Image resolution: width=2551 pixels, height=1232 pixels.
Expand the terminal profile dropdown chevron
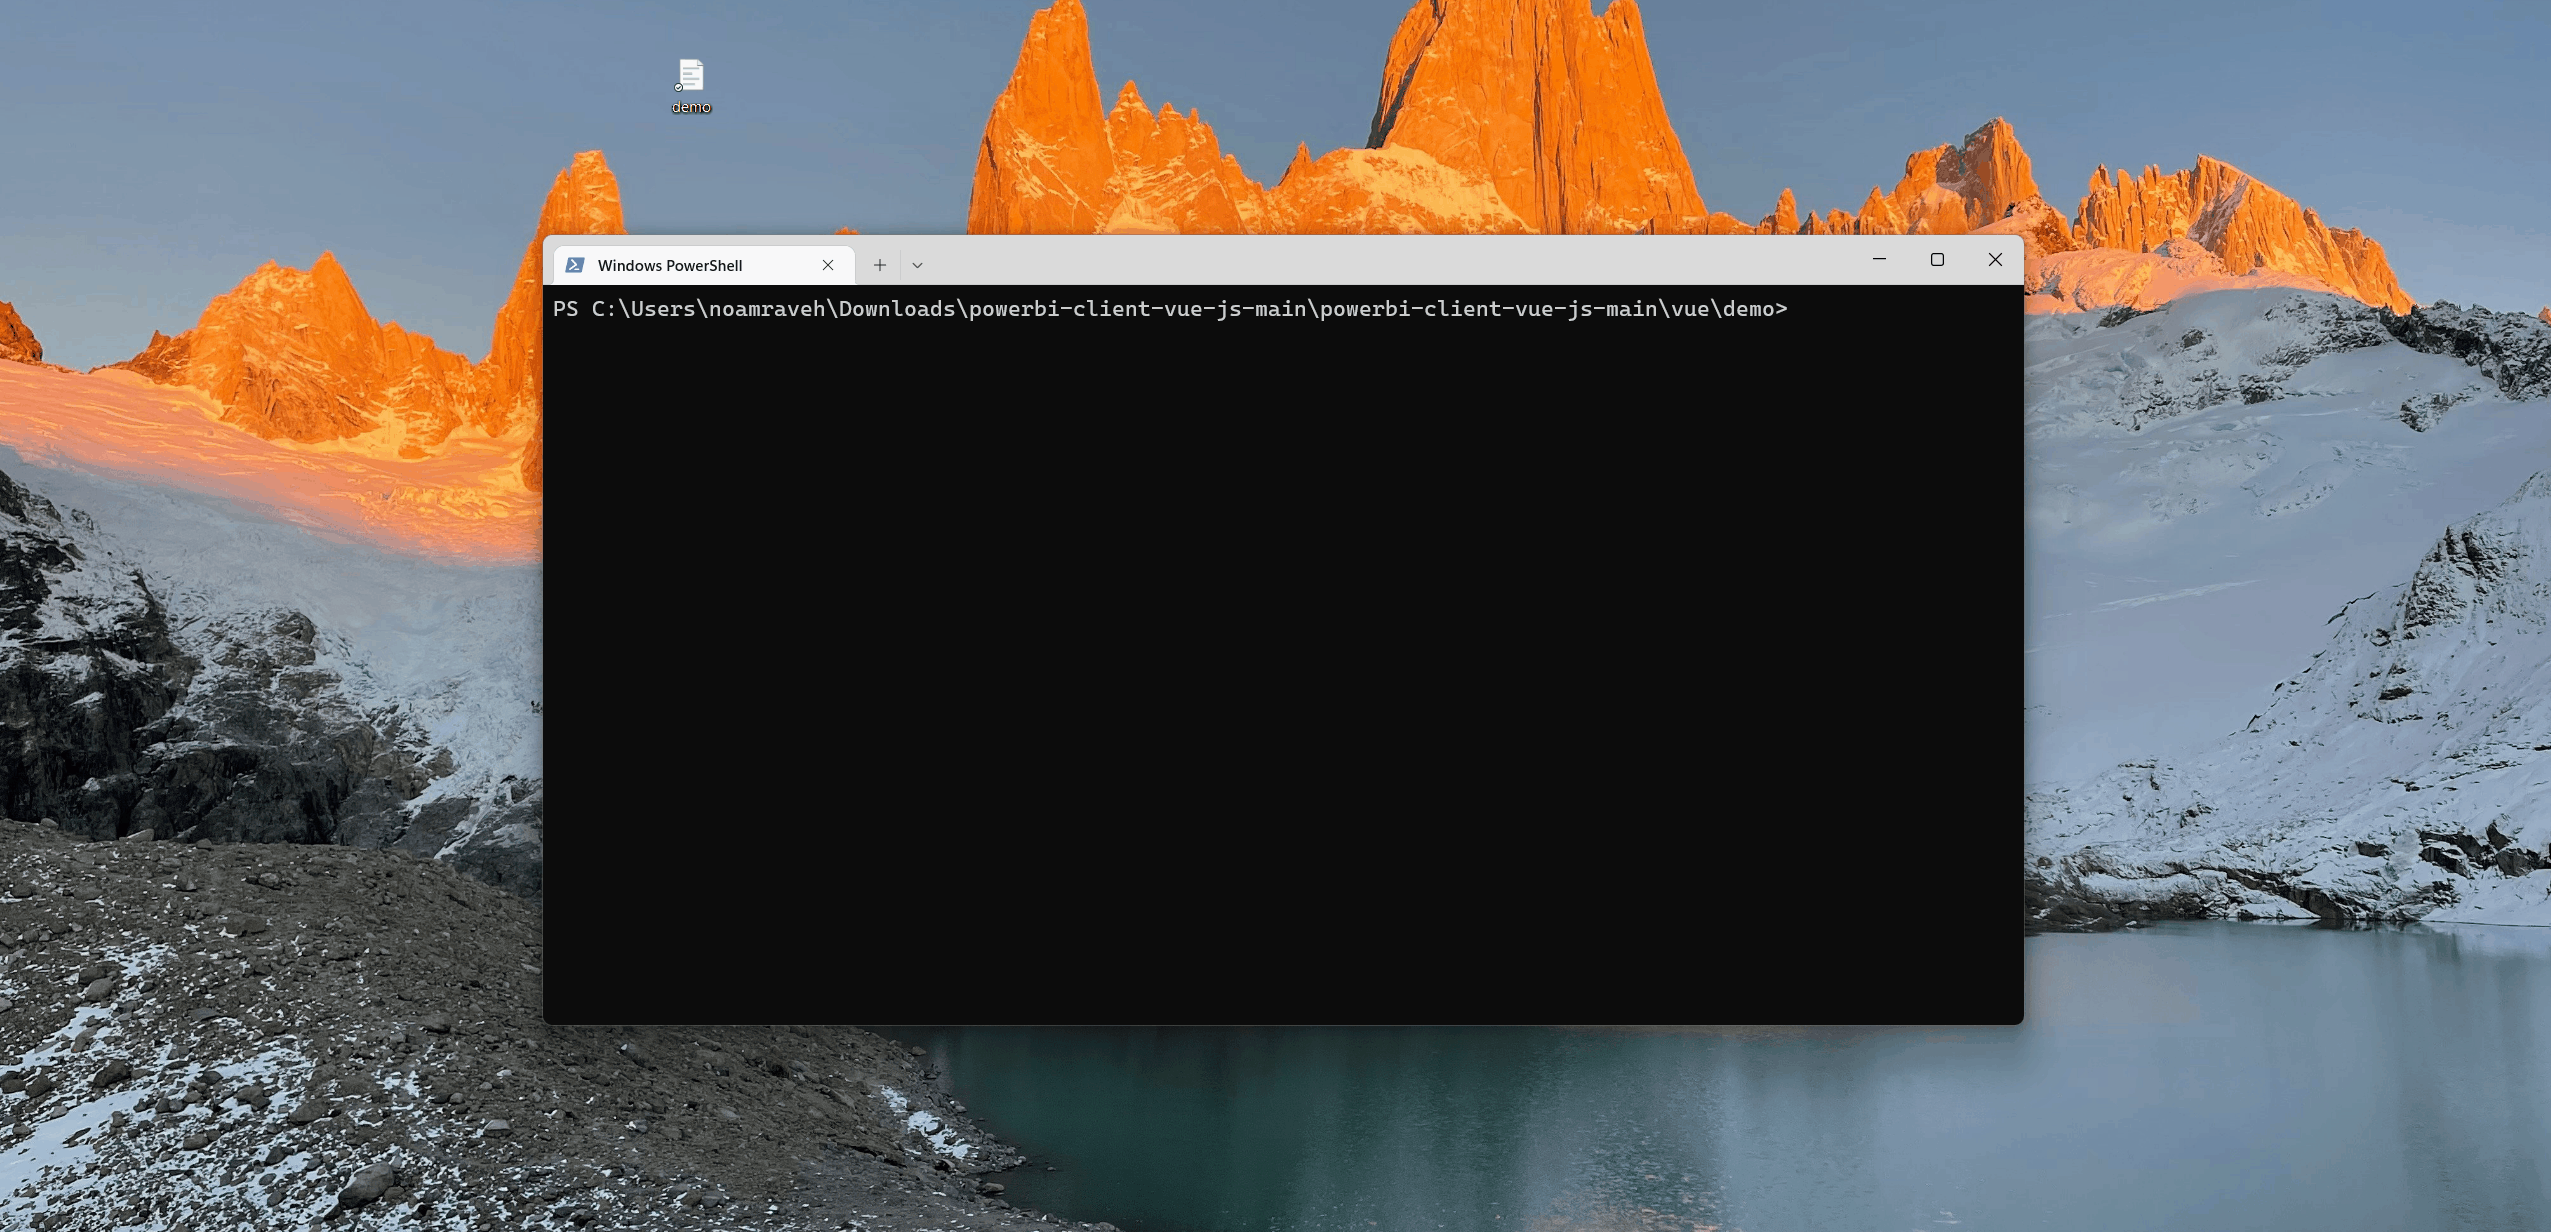coord(916,264)
